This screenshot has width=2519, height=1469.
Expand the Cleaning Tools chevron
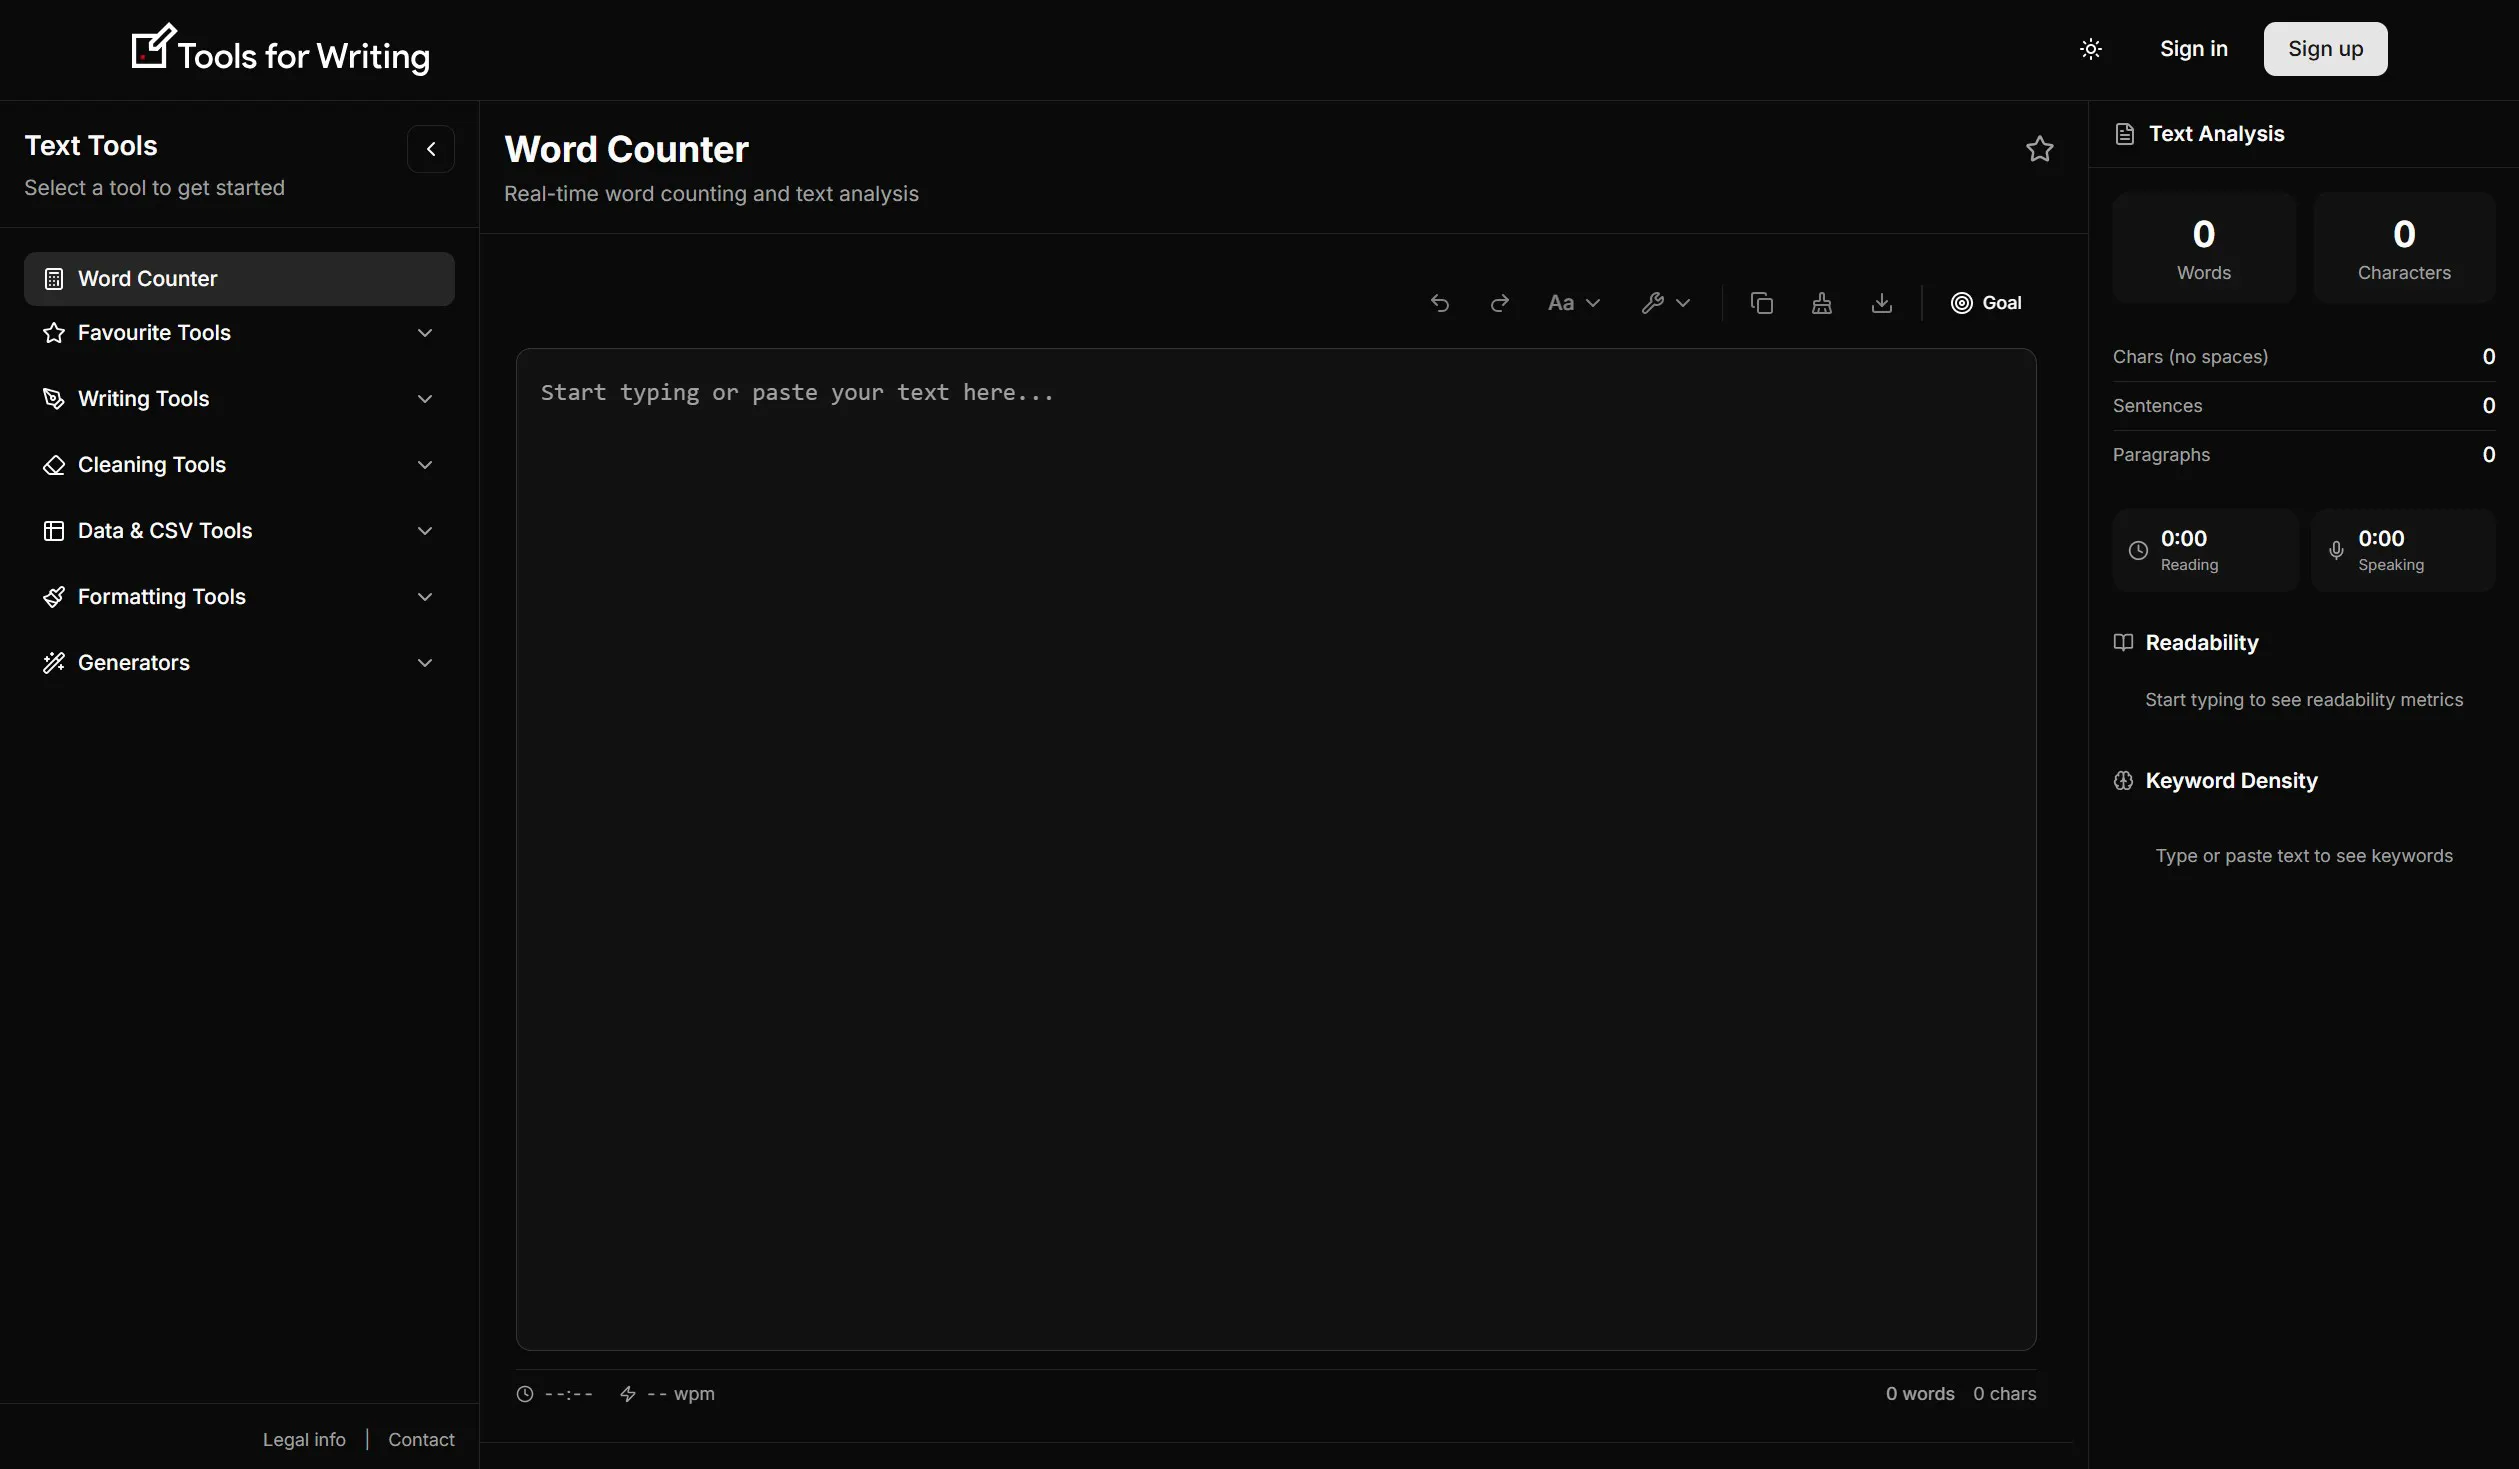pyautogui.click(x=425, y=465)
